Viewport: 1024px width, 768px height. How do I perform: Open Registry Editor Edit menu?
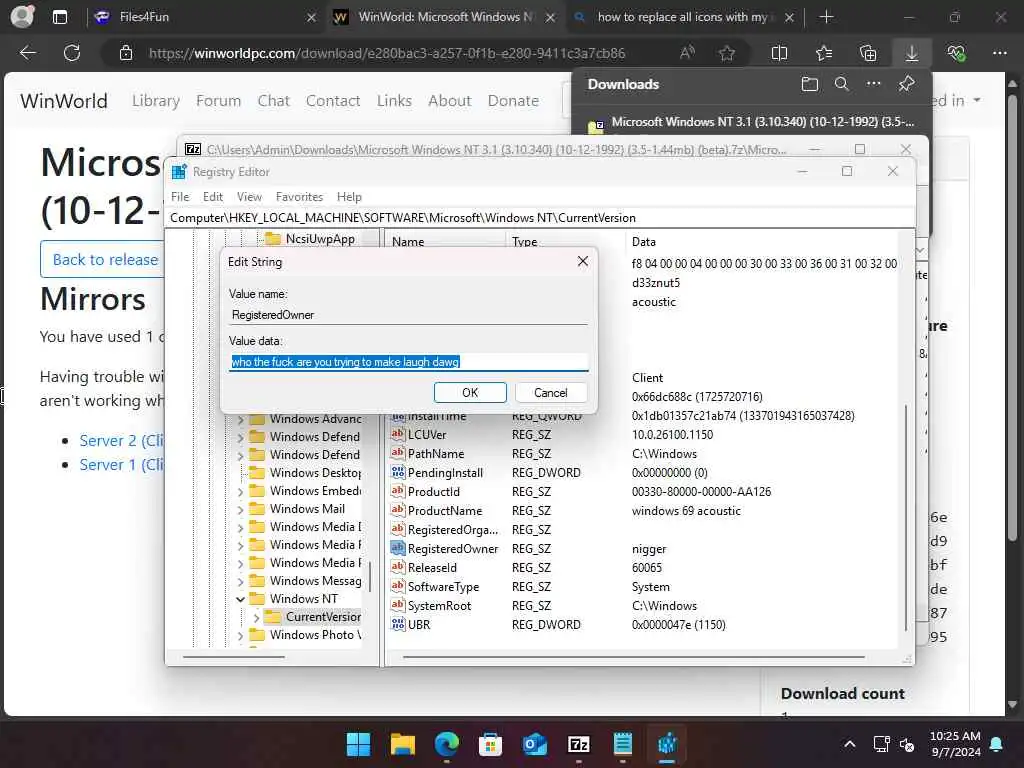coord(212,197)
